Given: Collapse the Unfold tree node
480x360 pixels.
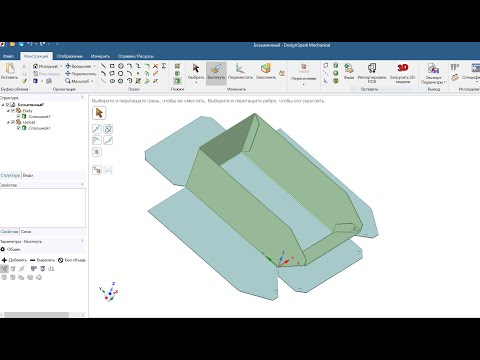Looking at the screenshot, I should click(8, 122).
